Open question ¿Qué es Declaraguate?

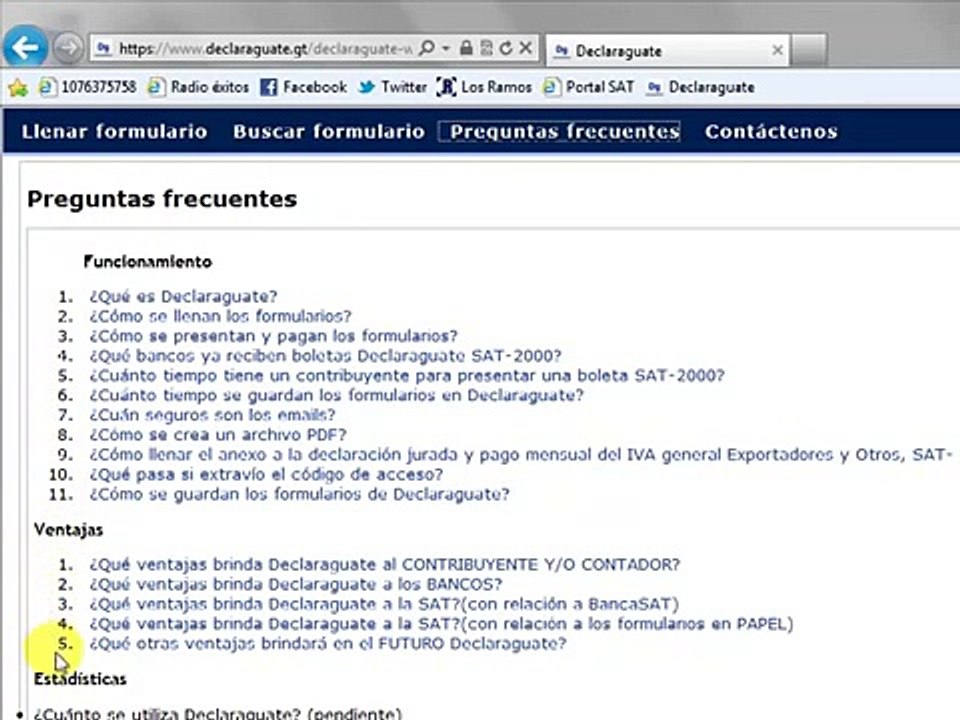pos(183,296)
